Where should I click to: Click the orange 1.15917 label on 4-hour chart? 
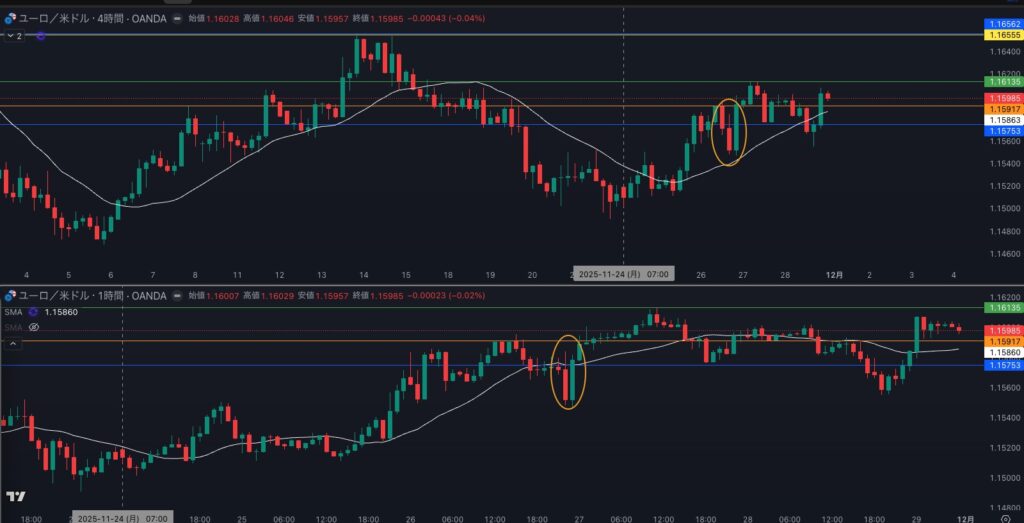pos(1003,109)
